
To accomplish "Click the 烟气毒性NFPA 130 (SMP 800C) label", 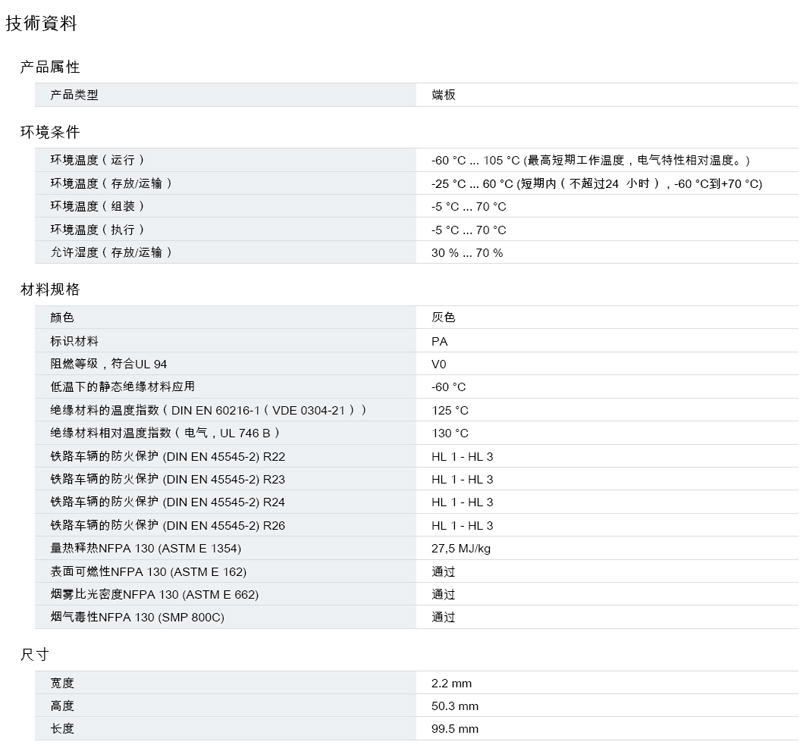I will tap(137, 617).
